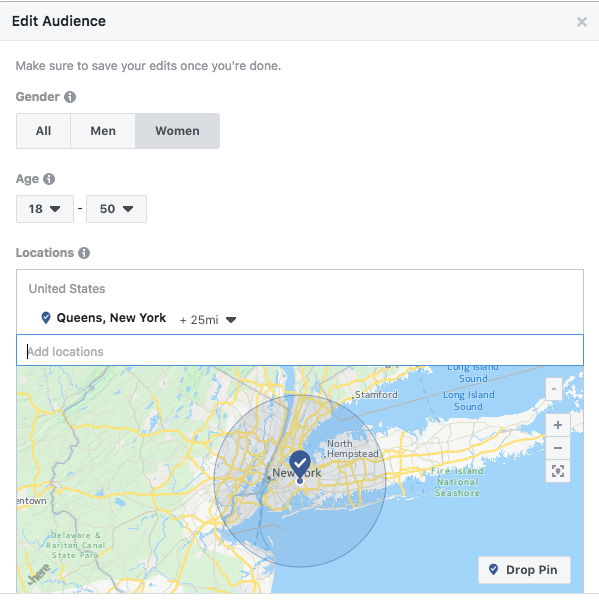Zoom in on the map
Image resolution: width=599 pixels, height=600 pixels.
[x=558, y=425]
